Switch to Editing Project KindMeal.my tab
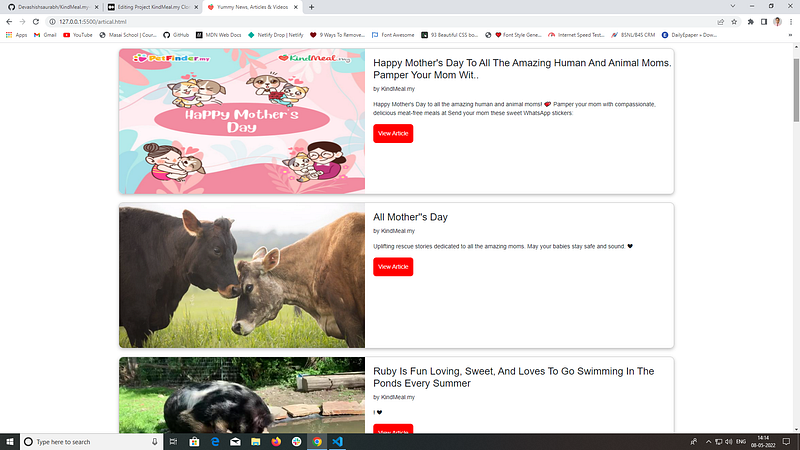Image resolution: width=800 pixels, height=450 pixels. [153, 7]
